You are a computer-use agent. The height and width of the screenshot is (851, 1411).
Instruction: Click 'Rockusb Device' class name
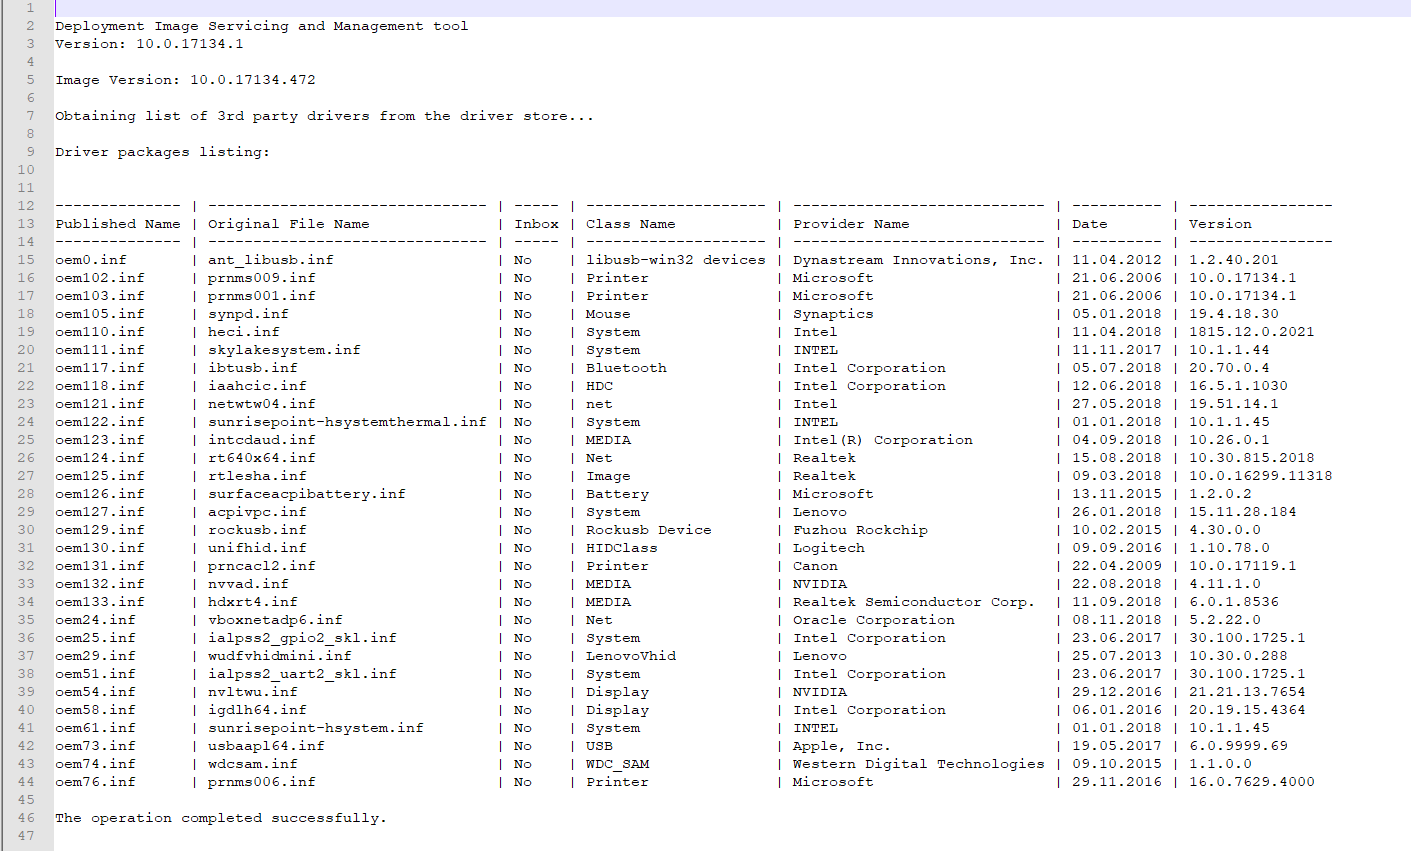648,530
